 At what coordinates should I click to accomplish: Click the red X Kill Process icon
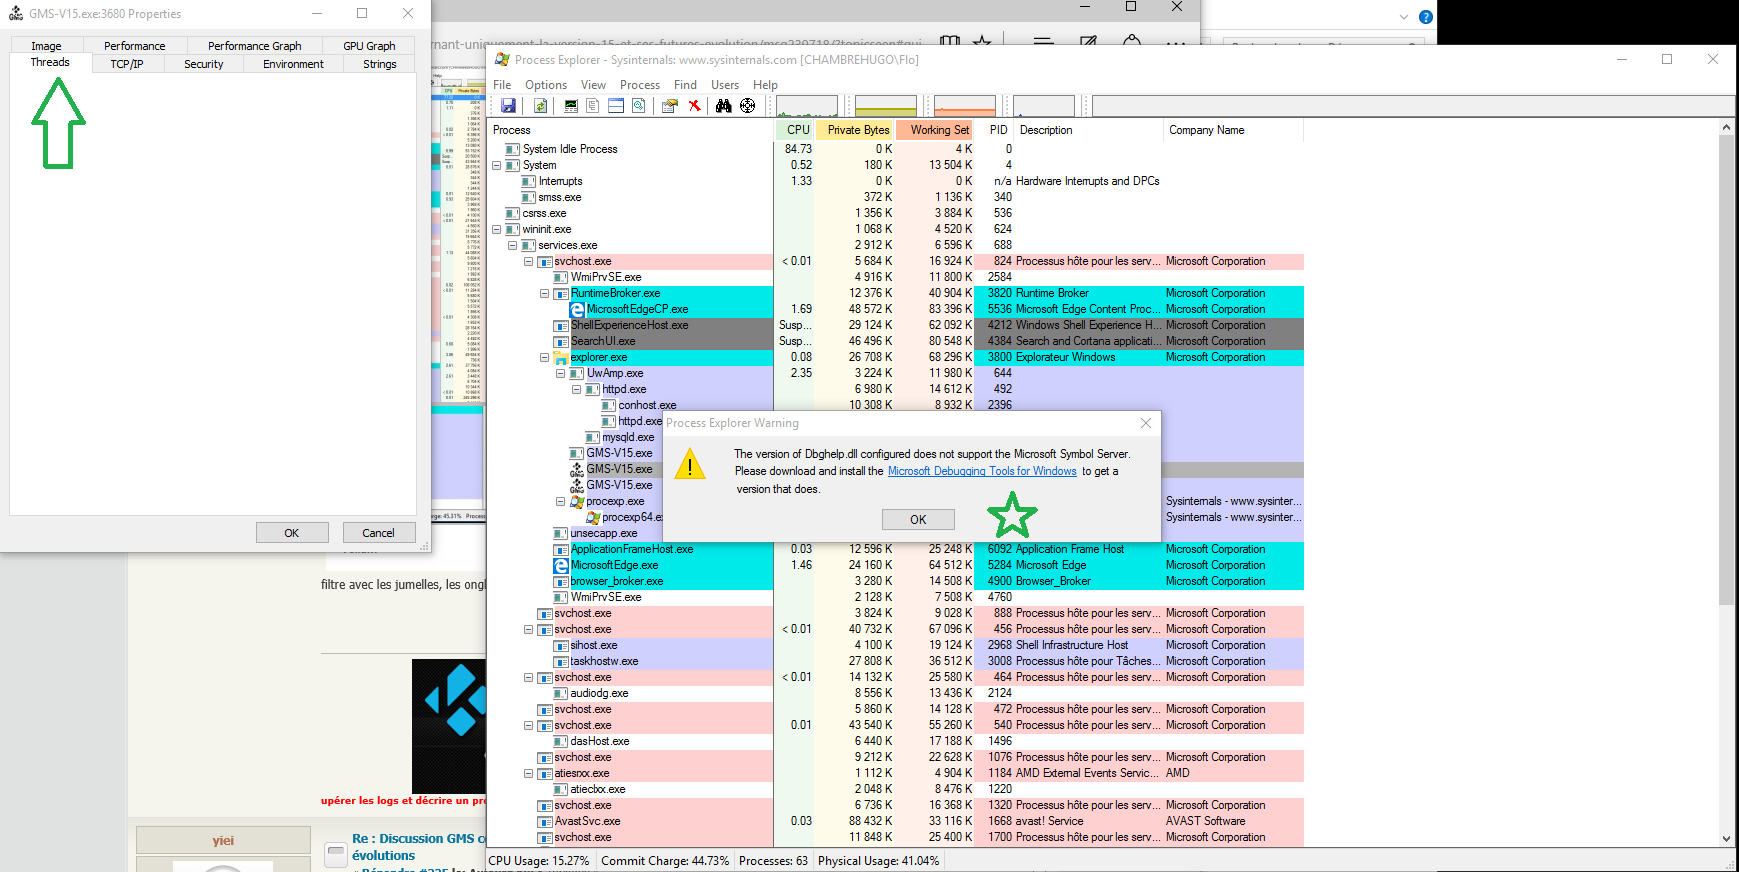pyautogui.click(x=694, y=106)
